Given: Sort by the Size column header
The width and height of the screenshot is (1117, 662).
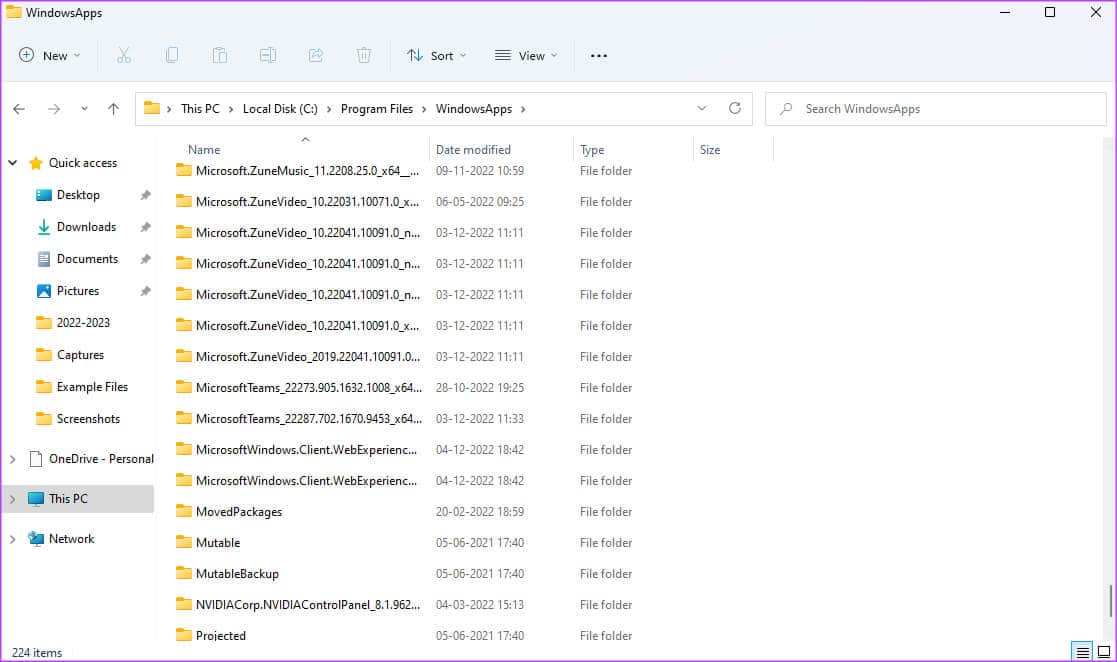Looking at the screenshot, I should pos(710,150).
